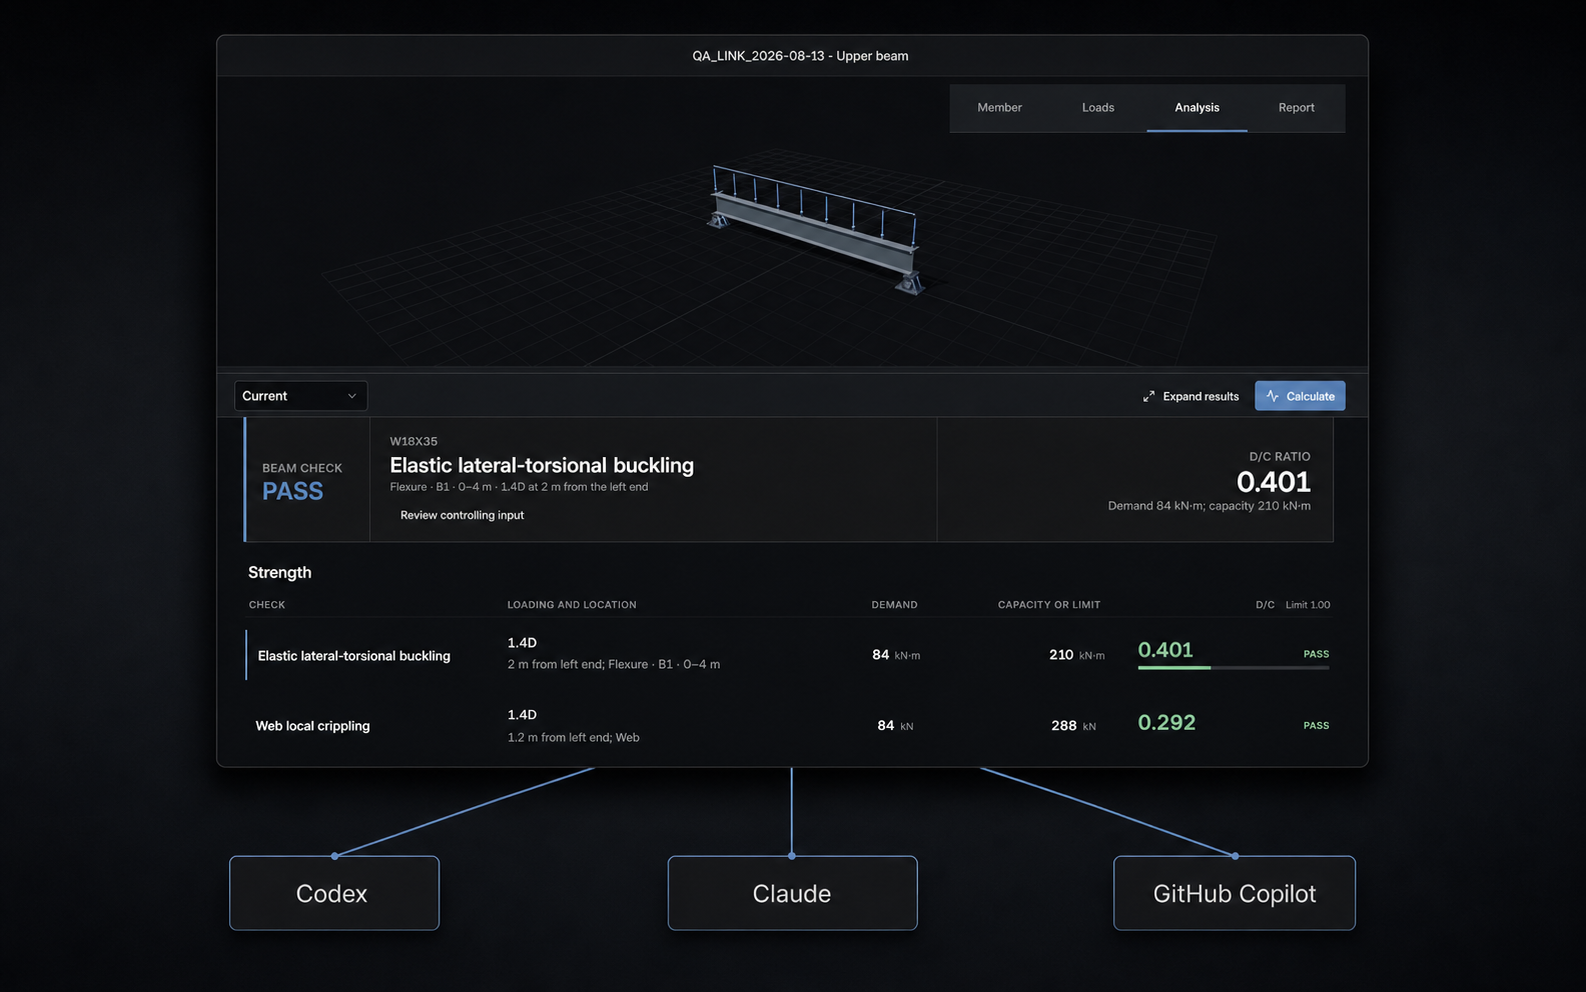The width and height of the screenshot is (1586, 992).
Task: Open the Loads tab
Action: (1097, 108)
